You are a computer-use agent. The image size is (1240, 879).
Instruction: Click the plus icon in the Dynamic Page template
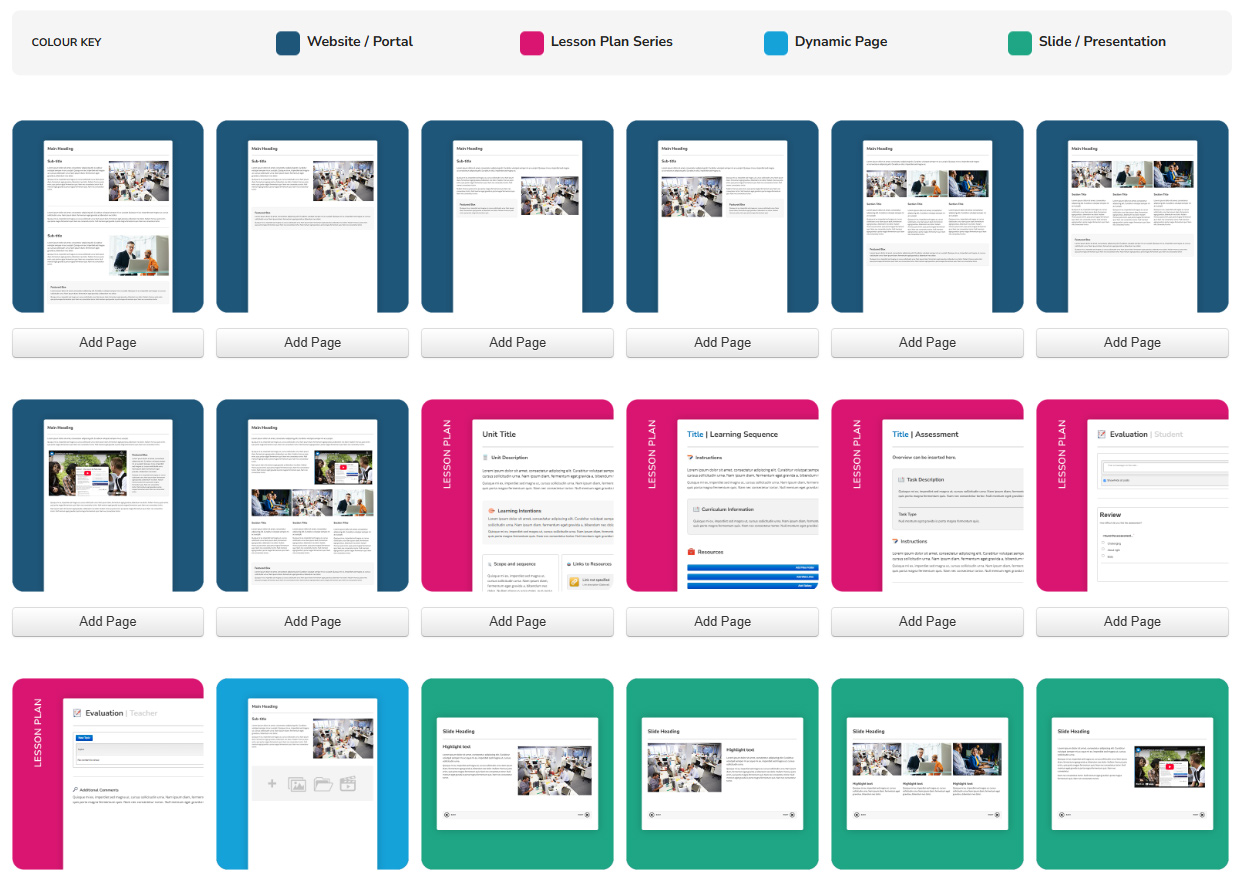click(272, 784)
